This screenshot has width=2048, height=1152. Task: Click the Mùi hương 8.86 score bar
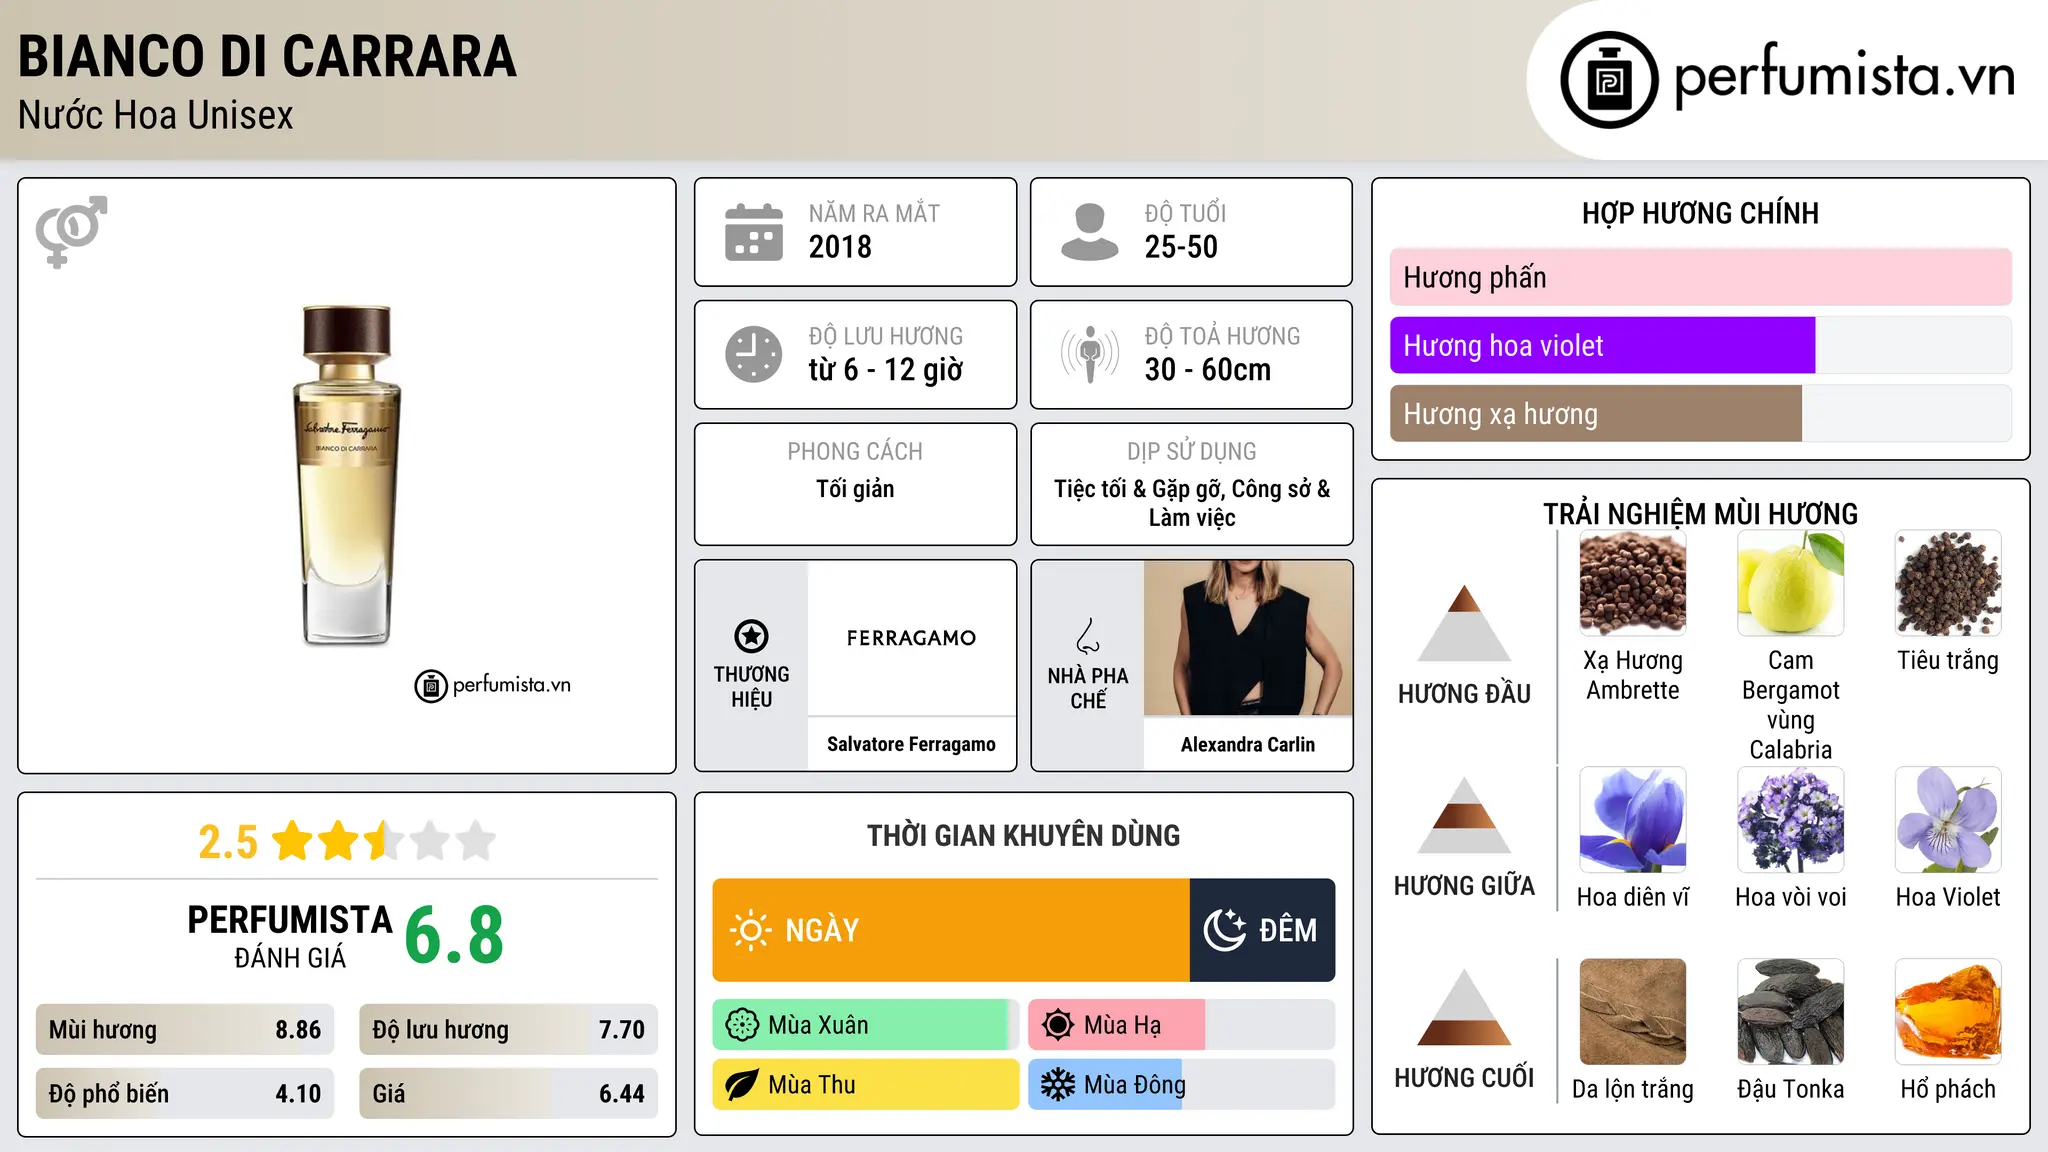tap(185, 1030)
